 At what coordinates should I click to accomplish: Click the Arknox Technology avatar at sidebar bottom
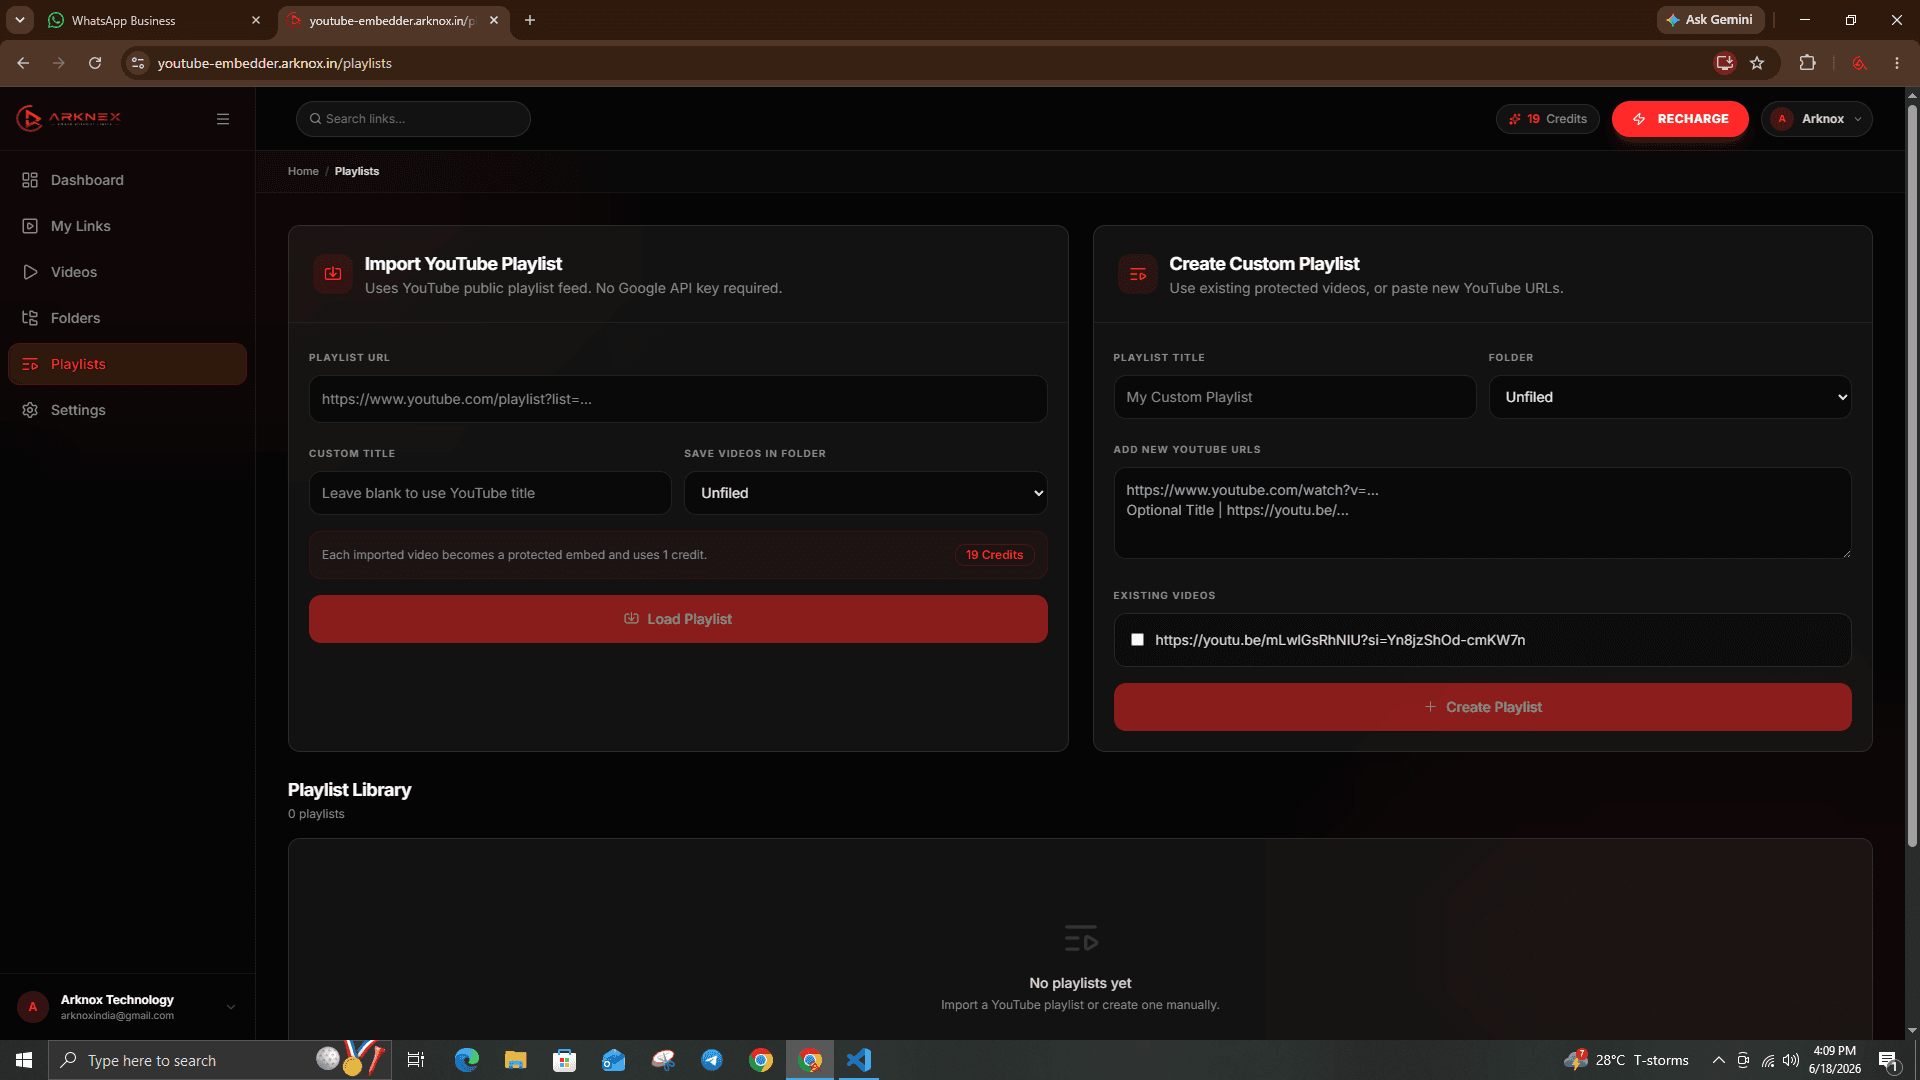[33, 1007]
